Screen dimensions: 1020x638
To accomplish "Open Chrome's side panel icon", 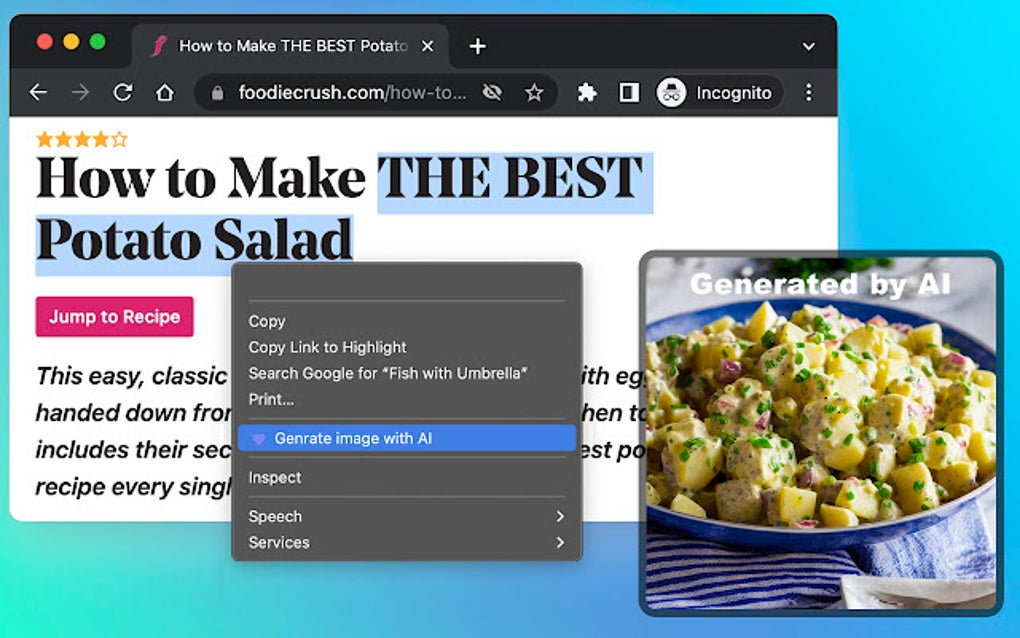I will [x=629, y=92].
